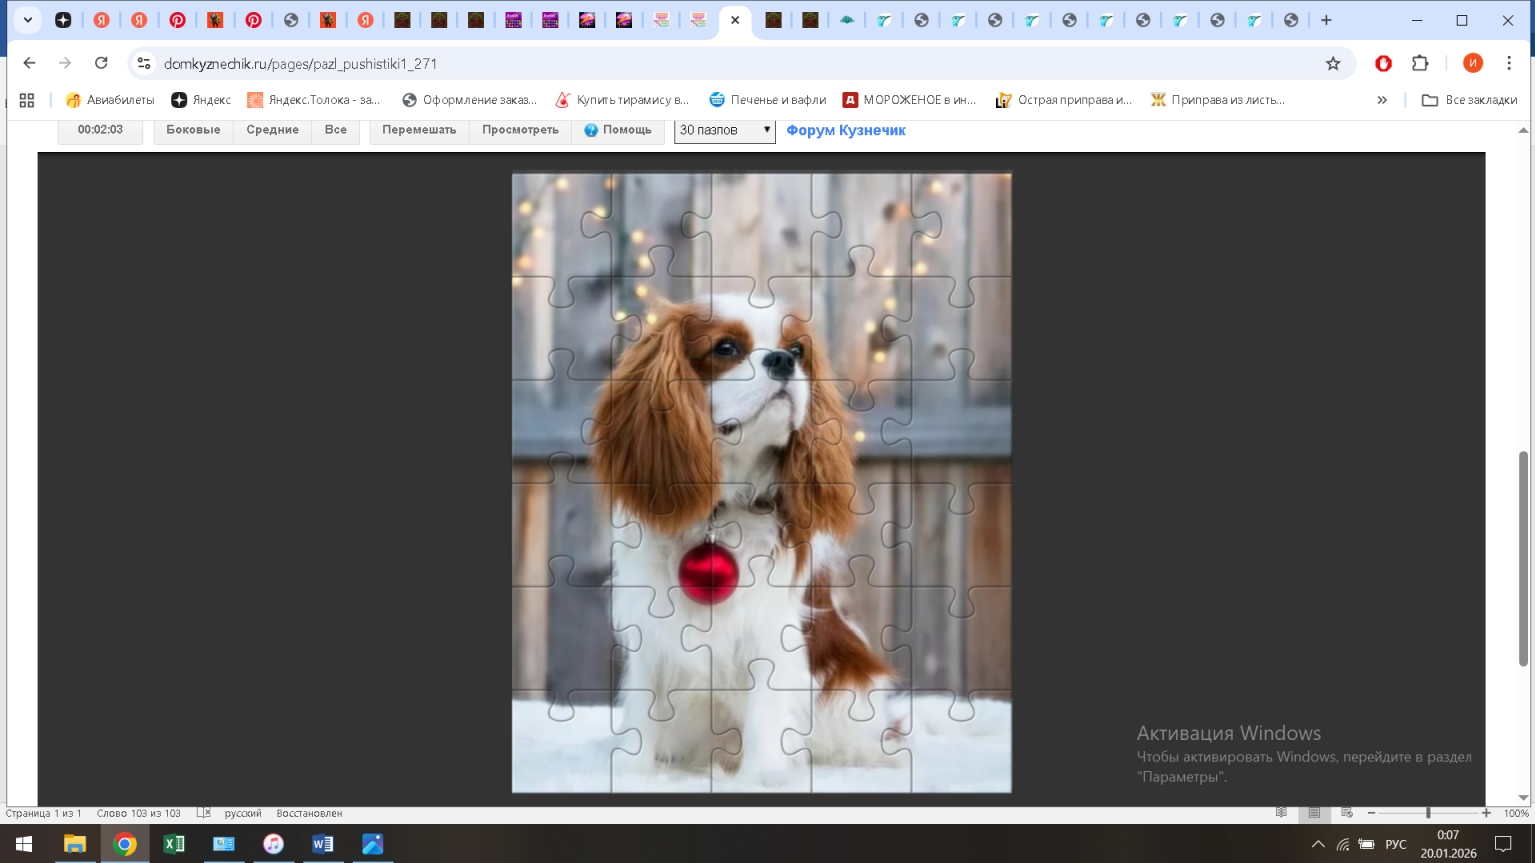Open the Авиабилеты bookmark
The width and height of the screenshot is (1535, 863).
coord(110,100)
